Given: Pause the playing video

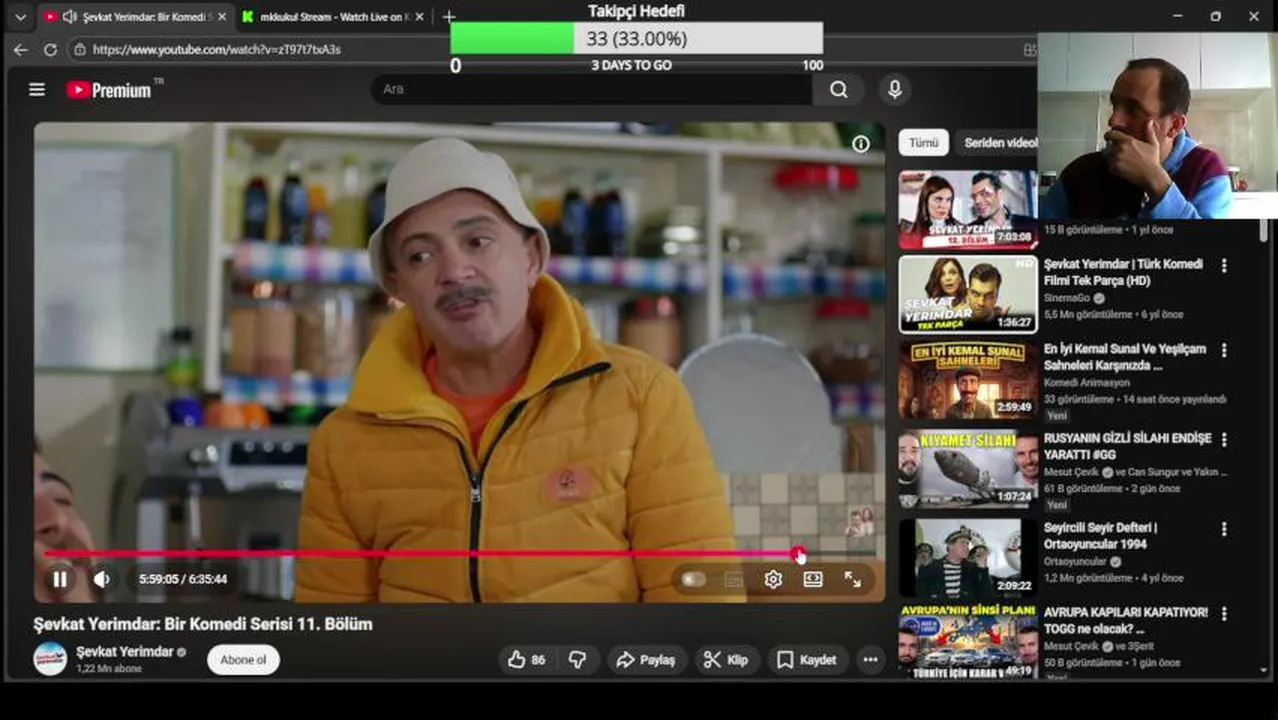Looking at the screenshot, I should pos(60,579).
